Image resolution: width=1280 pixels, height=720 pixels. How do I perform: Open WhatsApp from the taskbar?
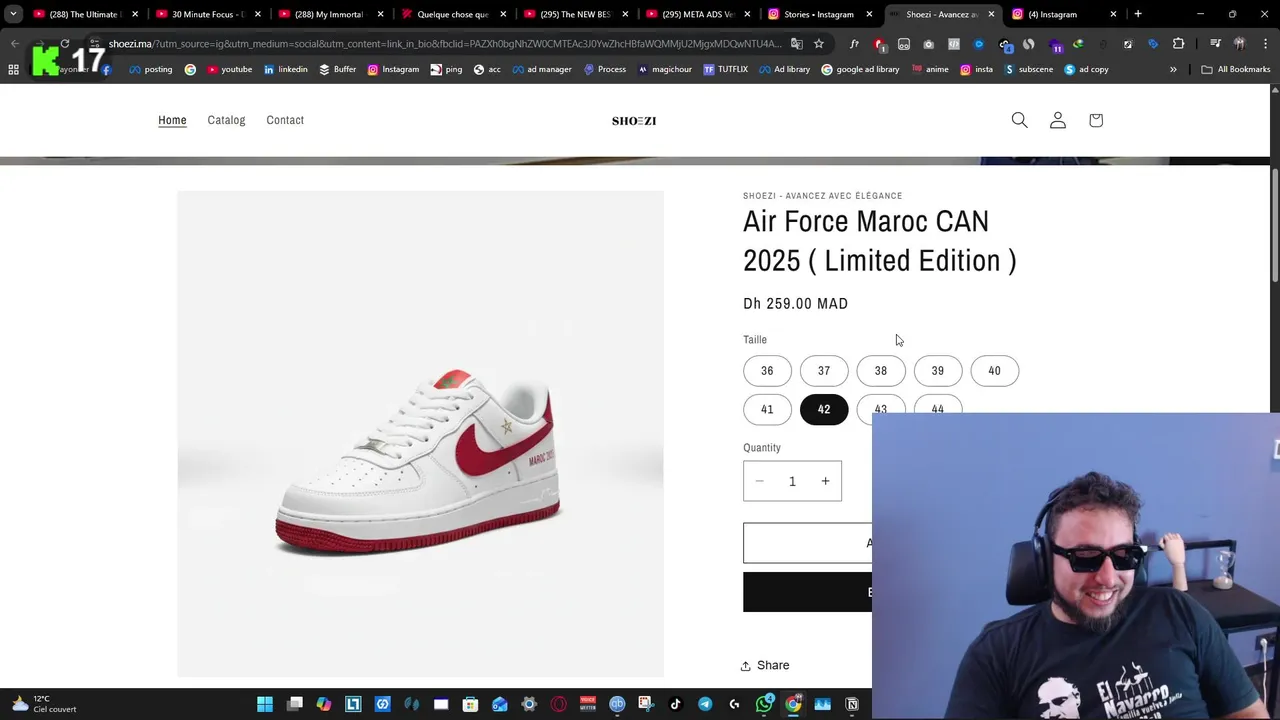(764, 704)
